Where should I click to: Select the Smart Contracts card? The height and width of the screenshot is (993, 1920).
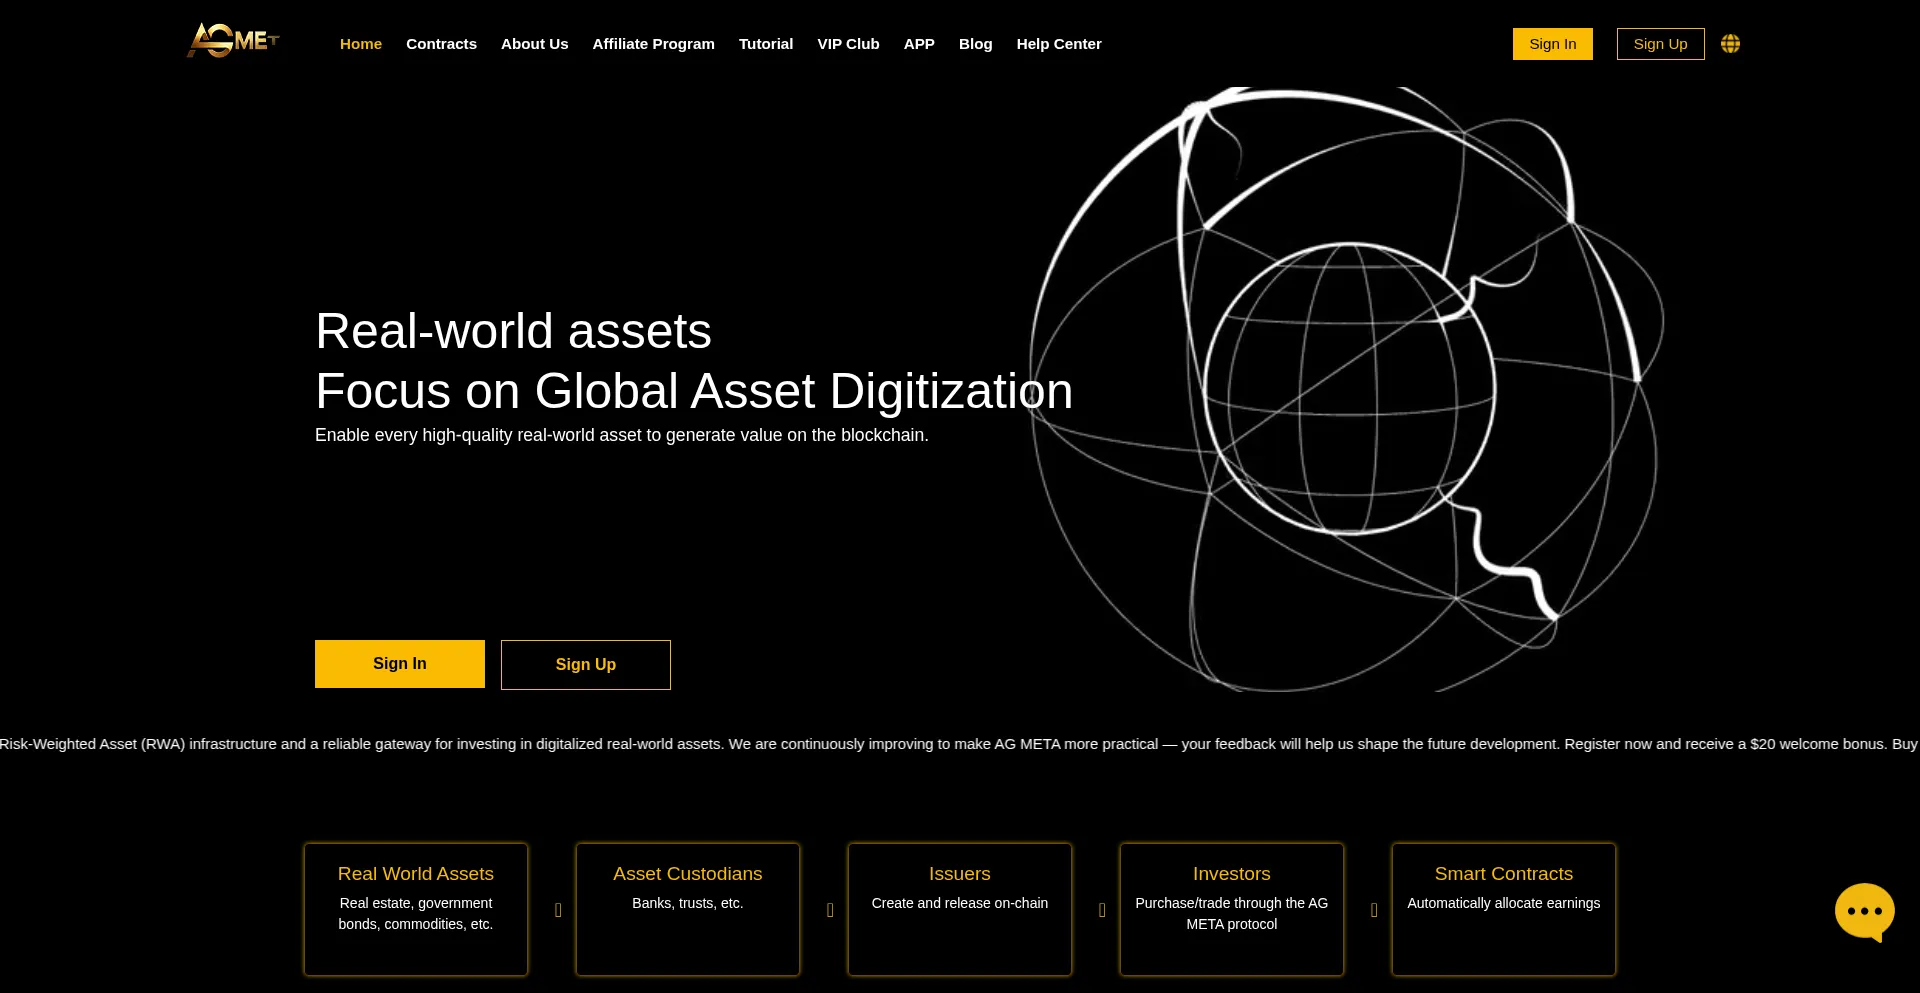coord(1503,908)
